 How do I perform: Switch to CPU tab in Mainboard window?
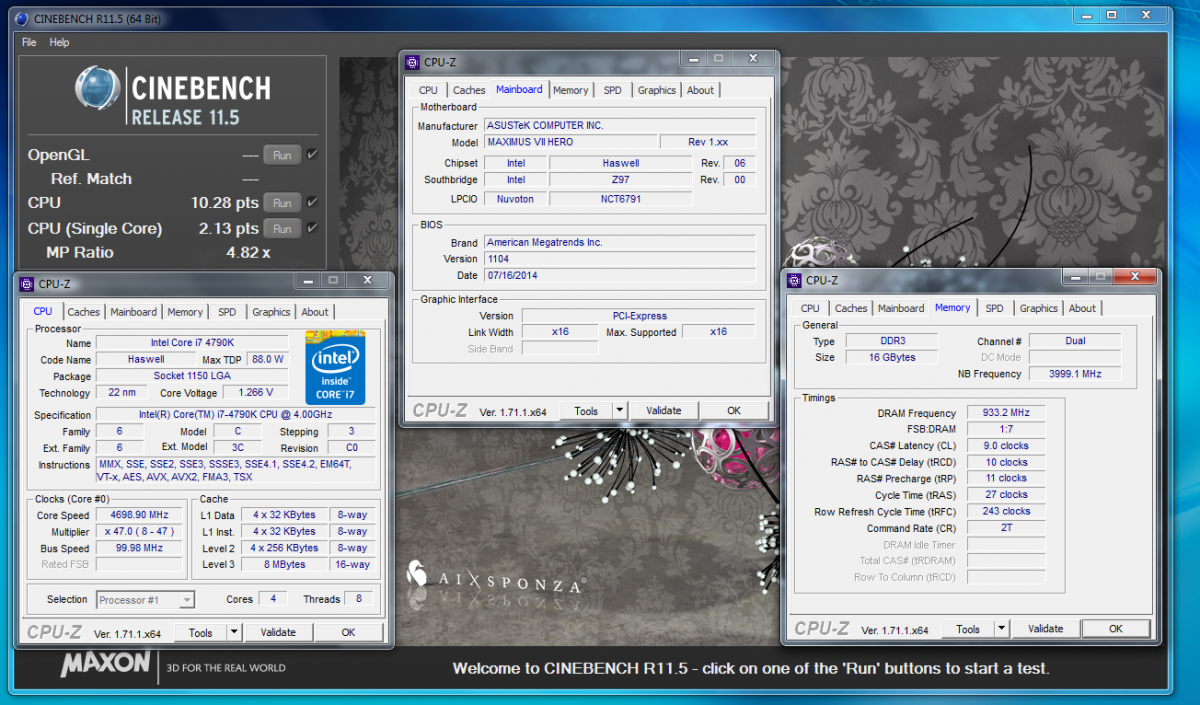(428, 90)
